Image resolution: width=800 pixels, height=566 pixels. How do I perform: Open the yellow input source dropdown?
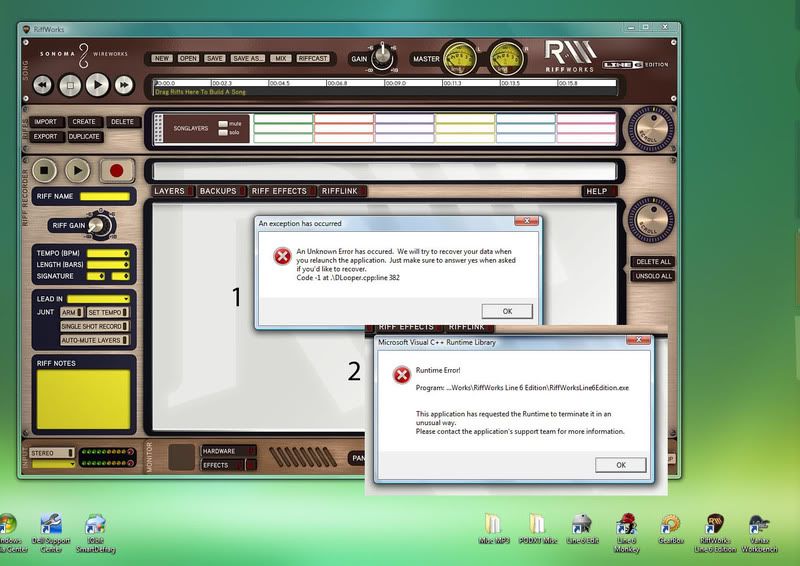(x=53, y=464)
